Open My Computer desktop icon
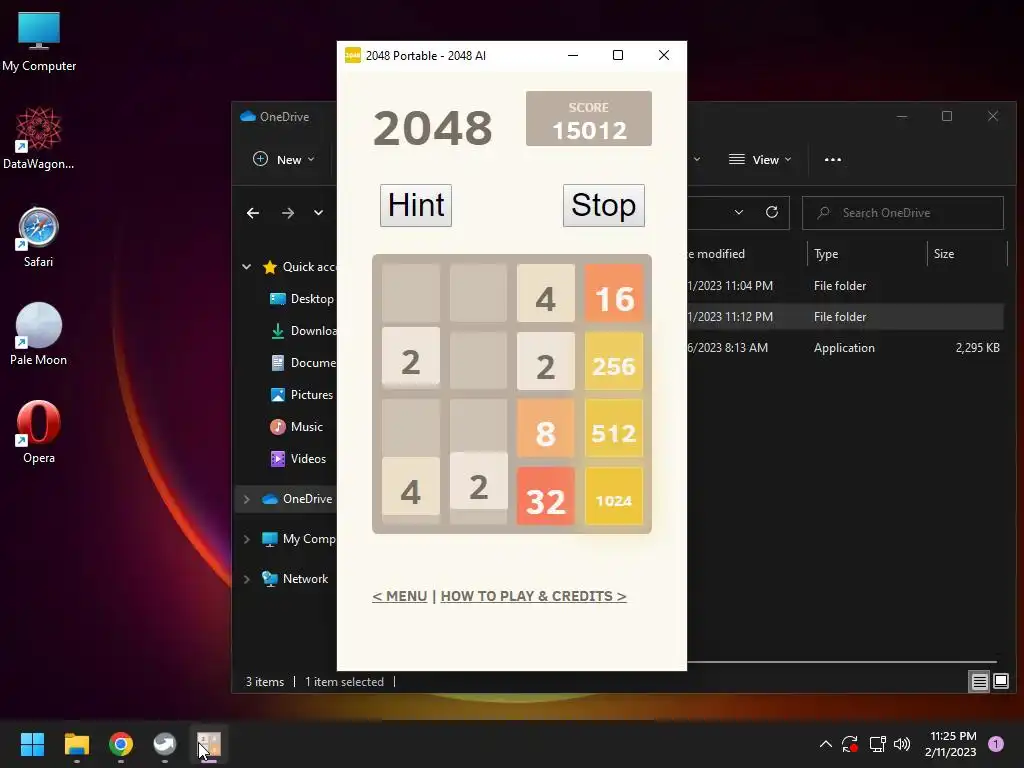The image size is (1024, 768). click(x=39, y=42)
